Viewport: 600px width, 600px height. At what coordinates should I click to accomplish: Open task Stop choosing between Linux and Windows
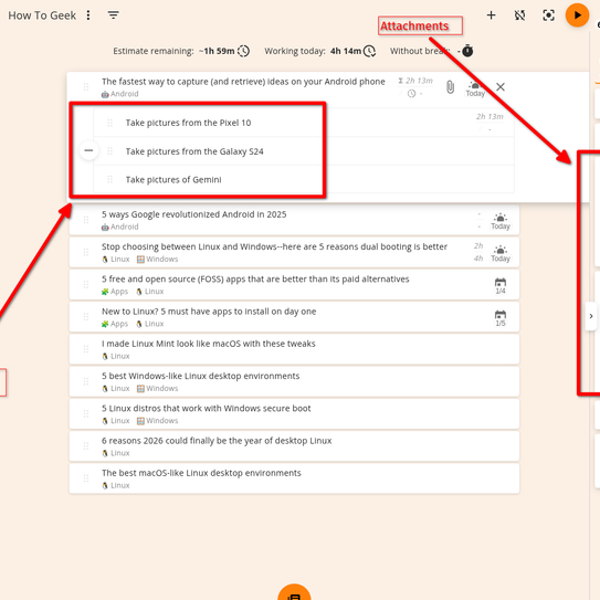[x=274, y=247]
